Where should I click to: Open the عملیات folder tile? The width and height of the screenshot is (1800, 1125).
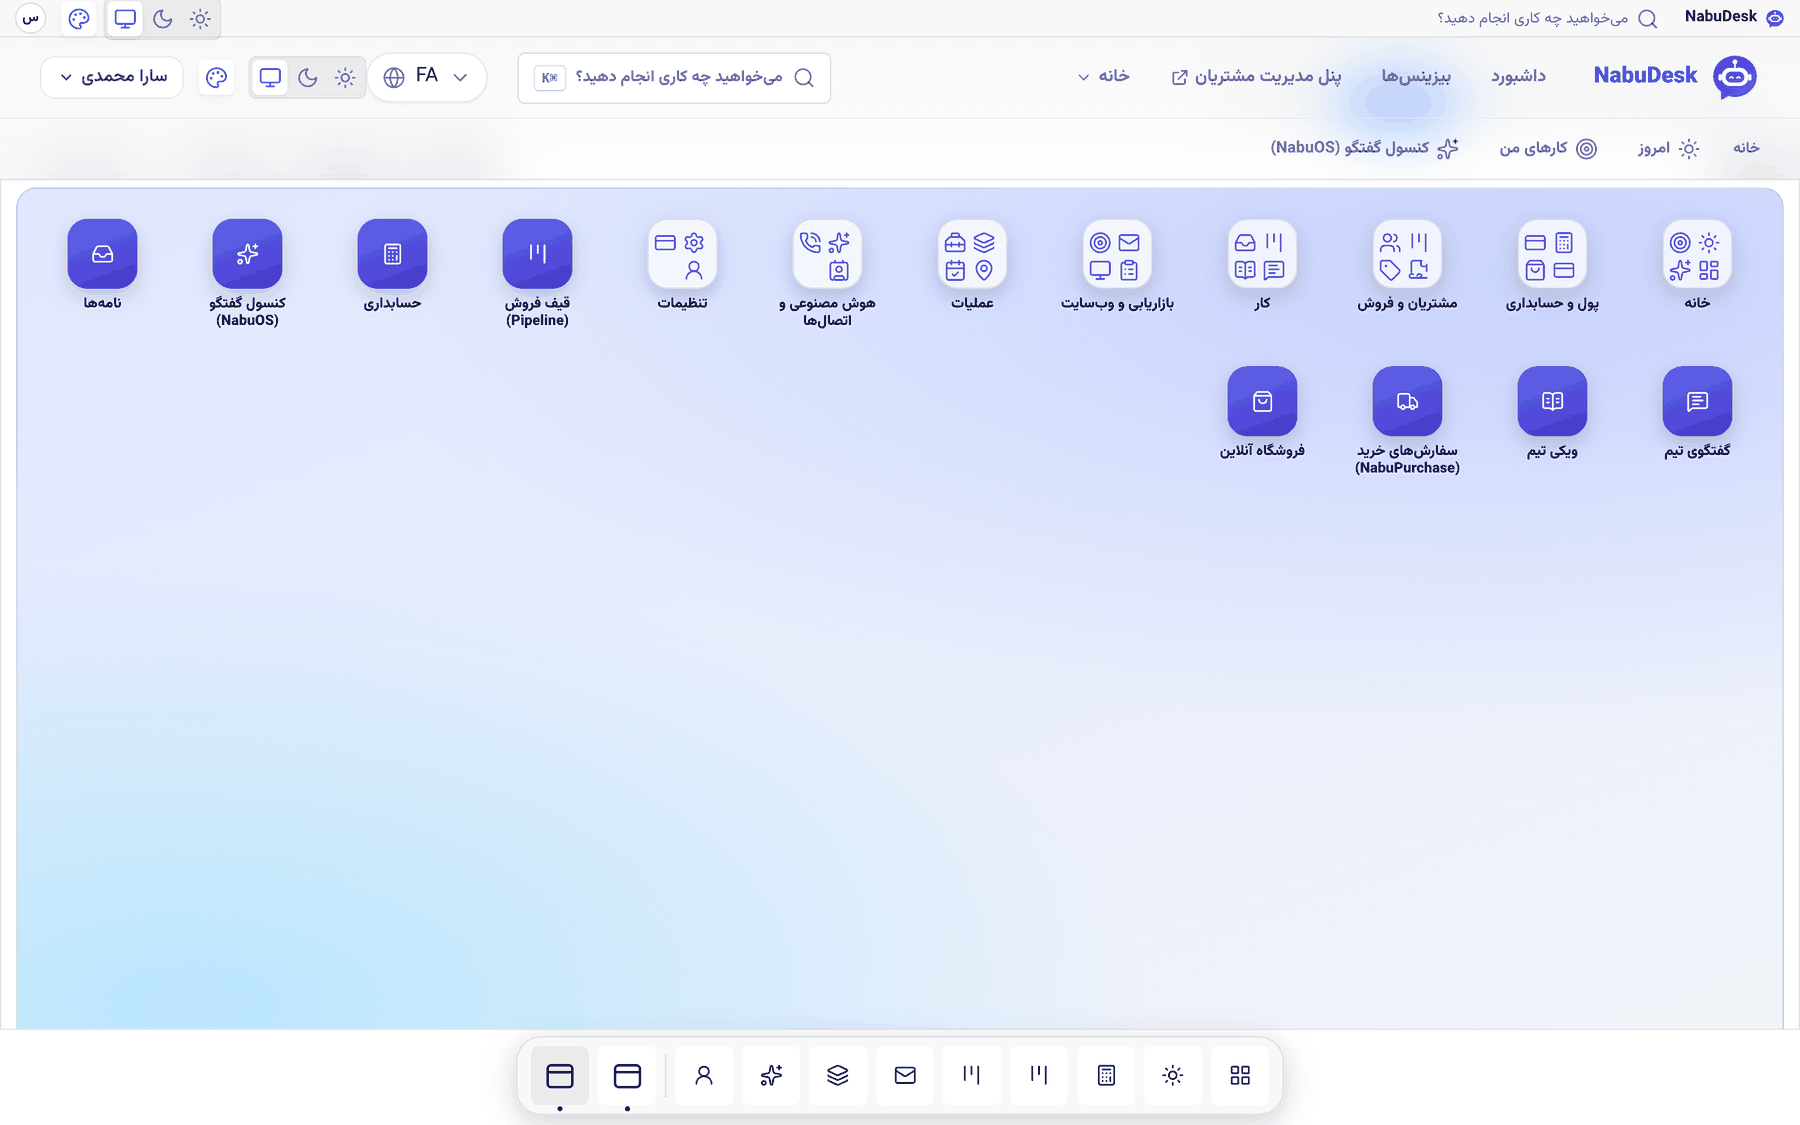pos(972,255)
